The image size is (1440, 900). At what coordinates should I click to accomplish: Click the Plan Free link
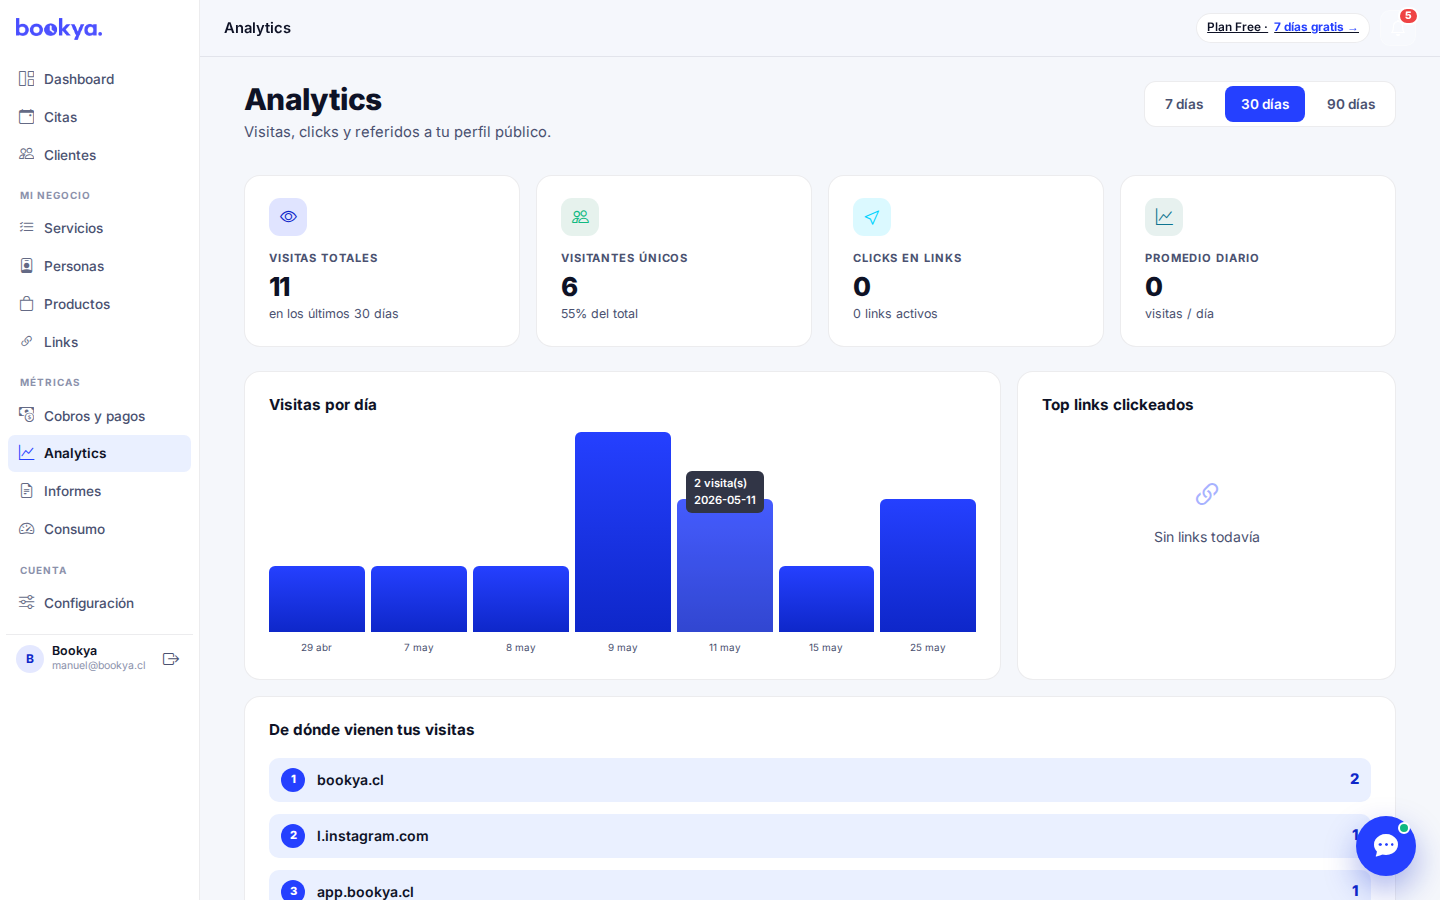pyautogui.click(x=1237, y=27)
